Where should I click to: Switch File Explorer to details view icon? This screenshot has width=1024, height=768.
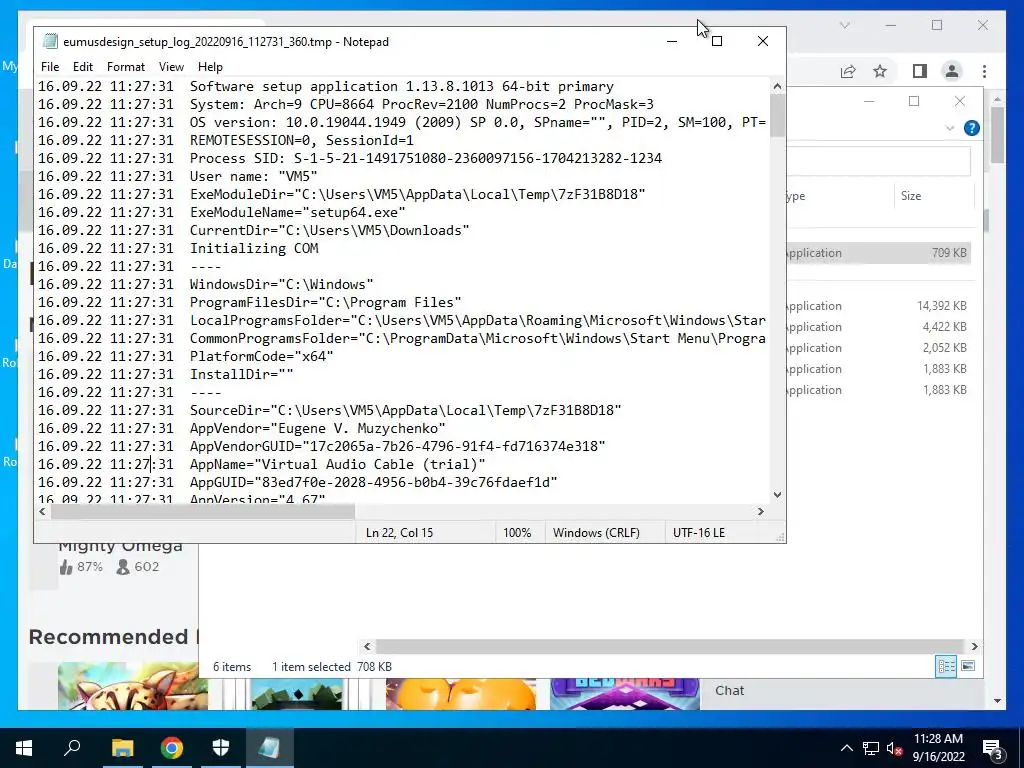pyautogui.click(x=946, y=666)
